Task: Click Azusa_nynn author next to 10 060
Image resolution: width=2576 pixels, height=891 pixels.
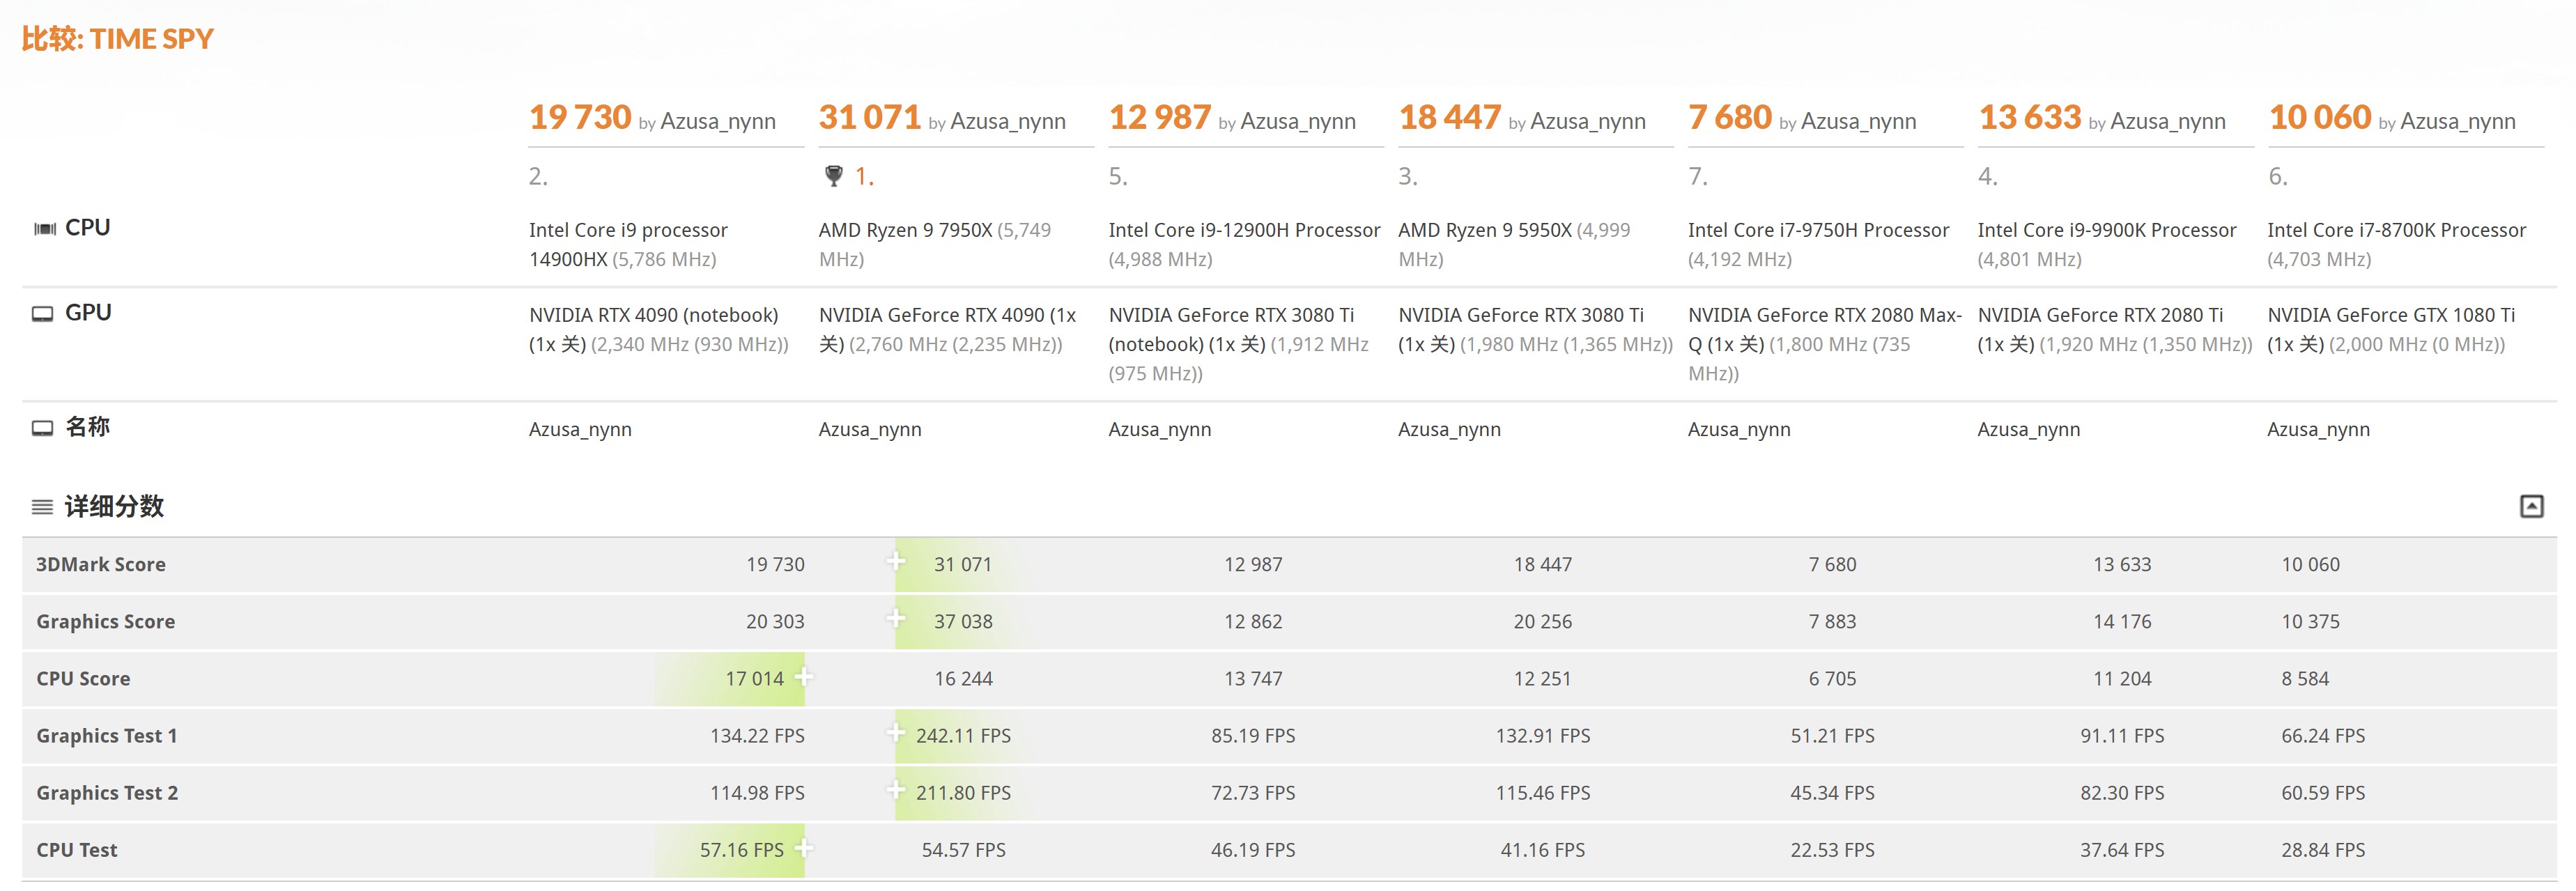Action: point(2457,122)
